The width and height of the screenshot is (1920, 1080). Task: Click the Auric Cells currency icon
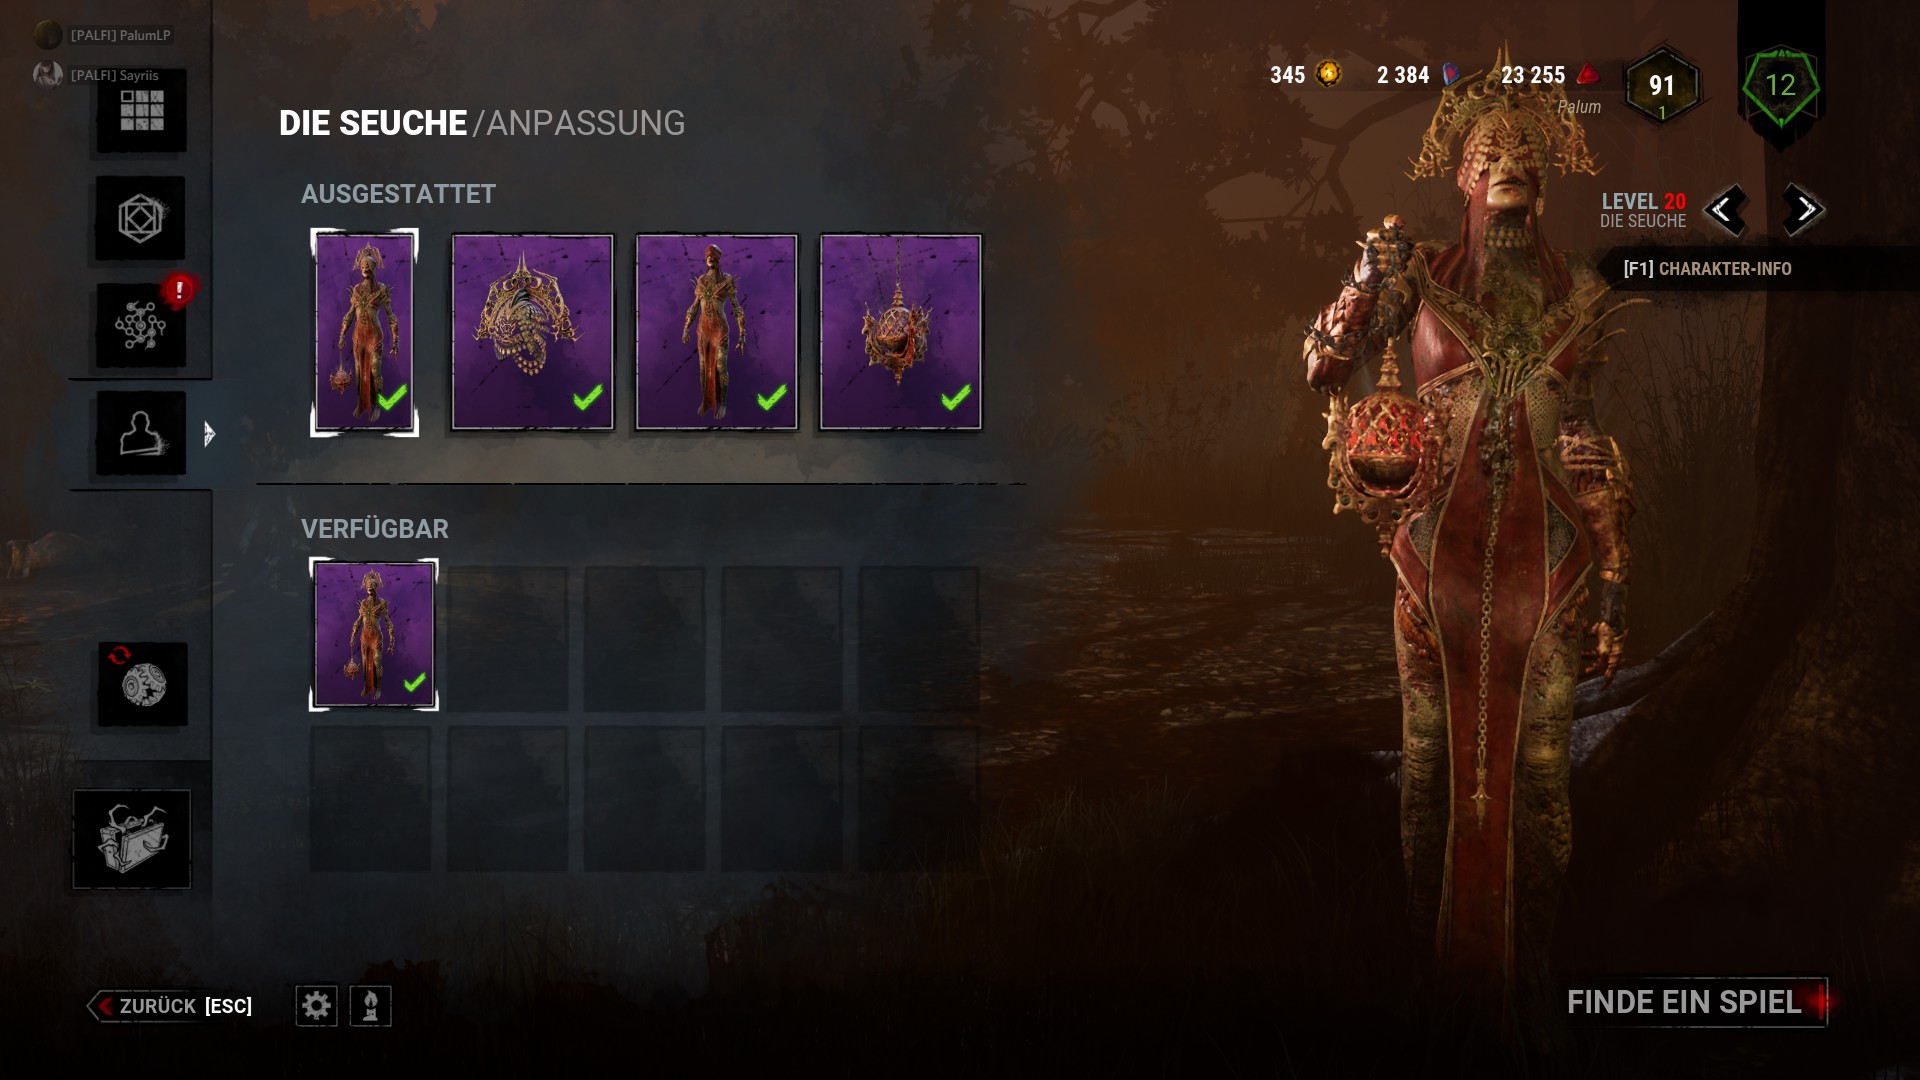click(x=1329, y=74)
